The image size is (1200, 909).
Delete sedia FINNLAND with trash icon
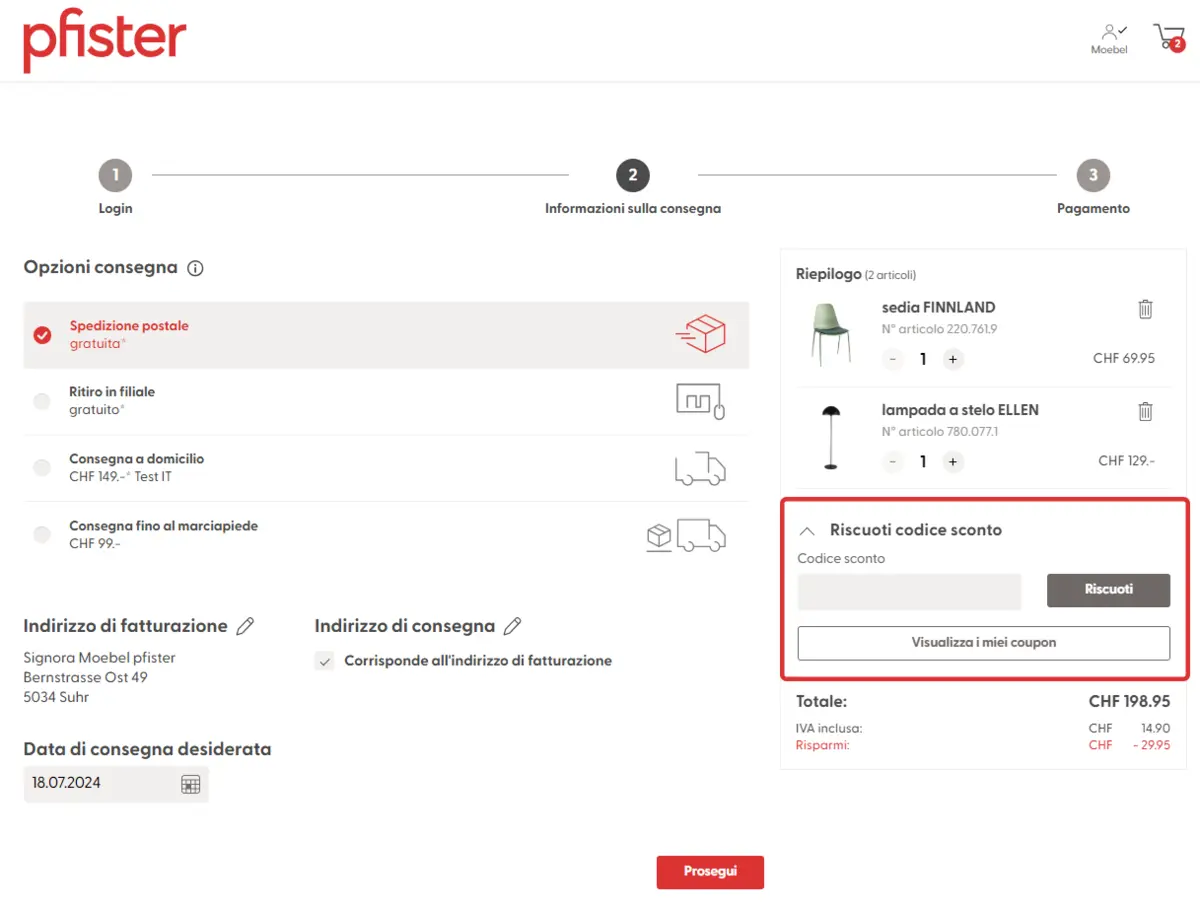[x=1145, y=309]
